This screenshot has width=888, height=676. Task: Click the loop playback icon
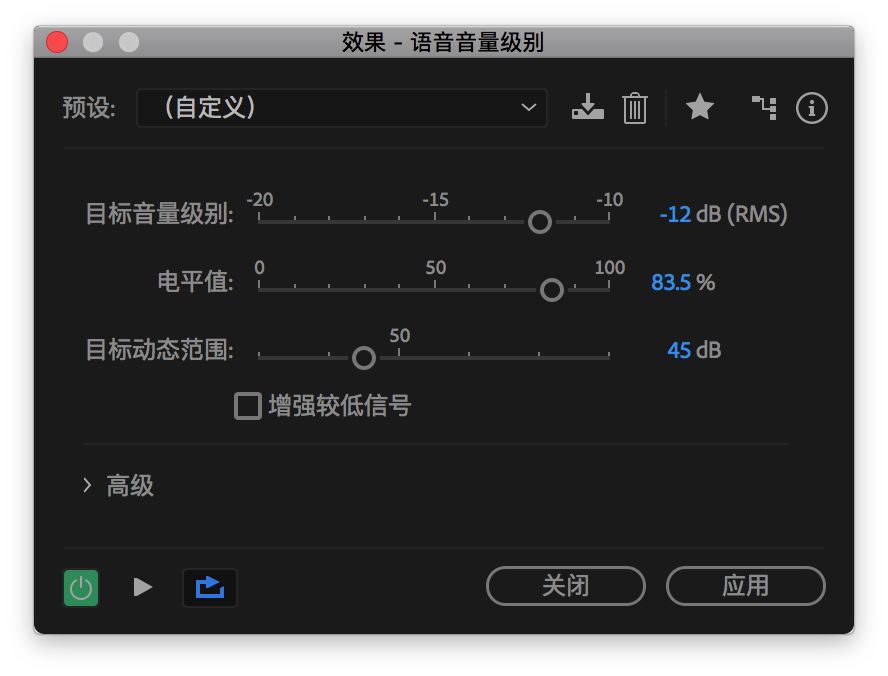[209, 588]
